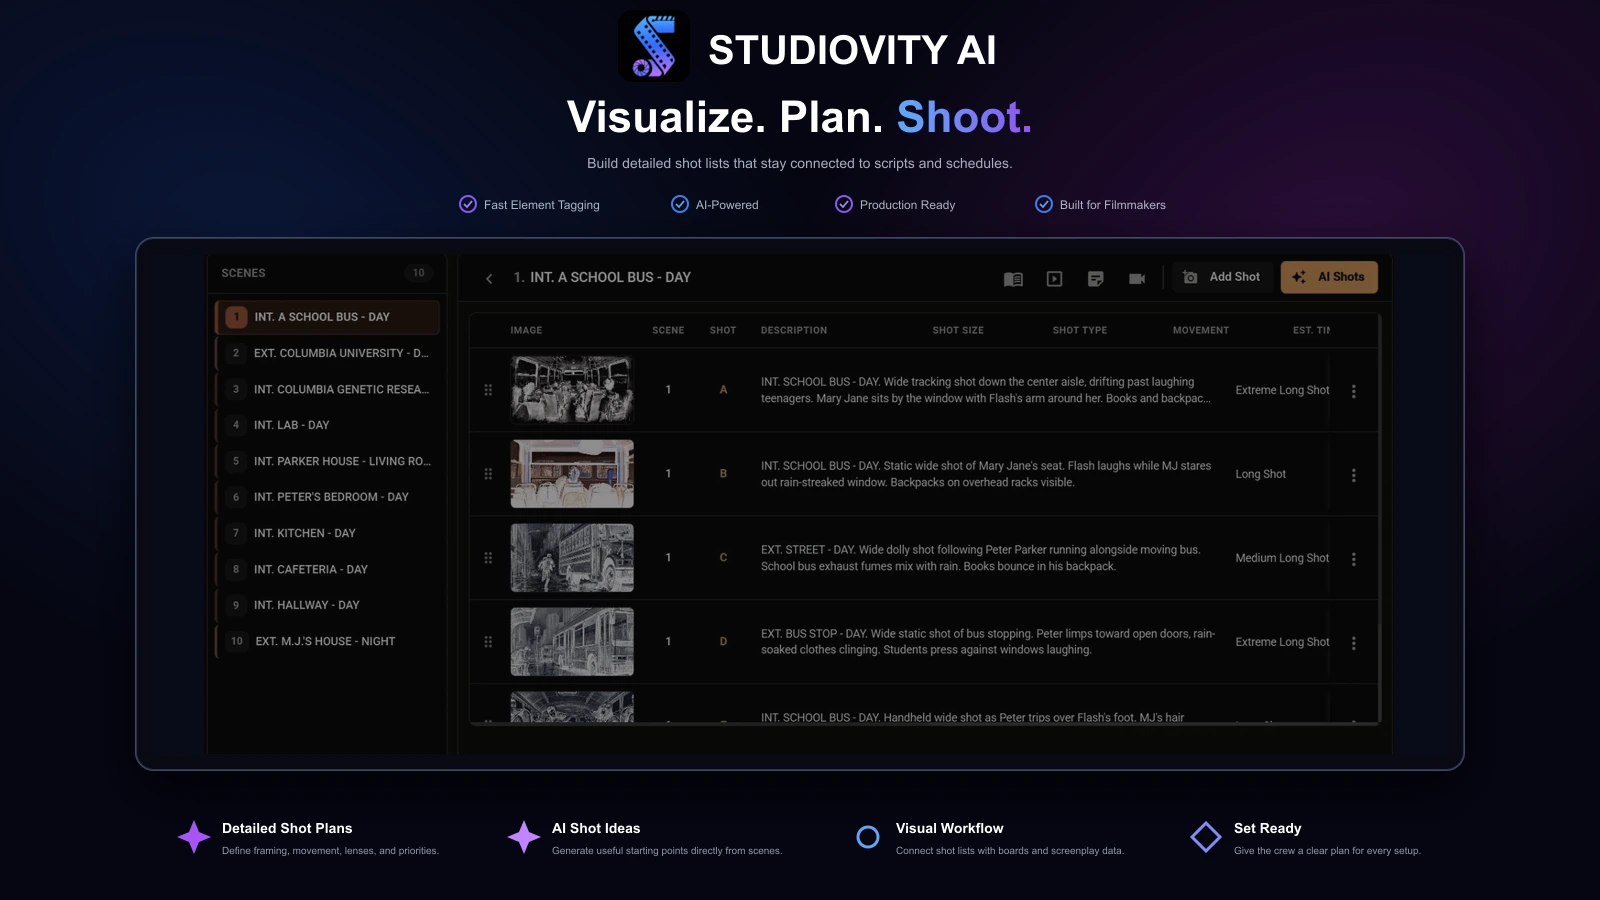This screenshot has height=900, width=1600.
Task: Click the Set Ready diamond icon
Action: coord(1206,837)
